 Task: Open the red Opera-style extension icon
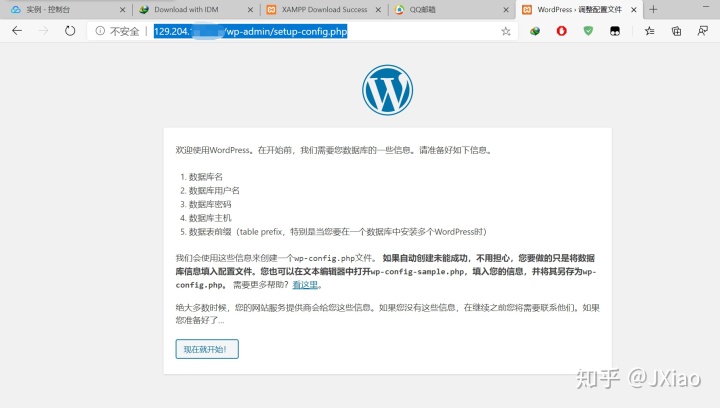[x=561, y=31]
